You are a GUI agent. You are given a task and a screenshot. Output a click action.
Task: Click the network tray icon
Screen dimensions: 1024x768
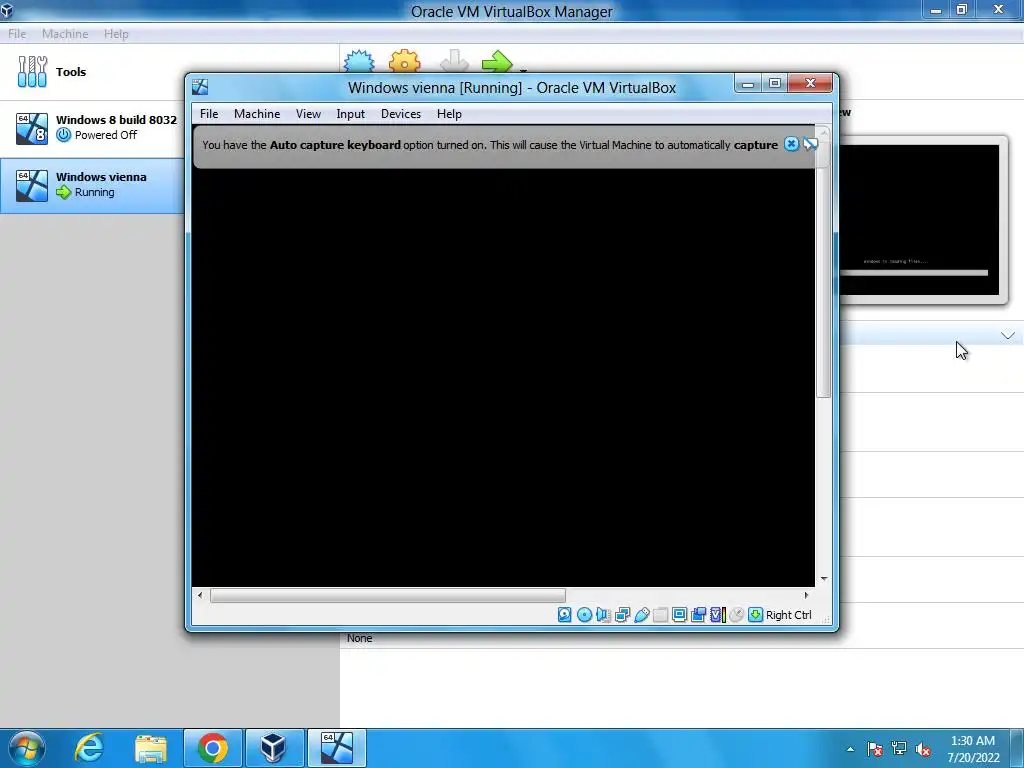(899, 749)
